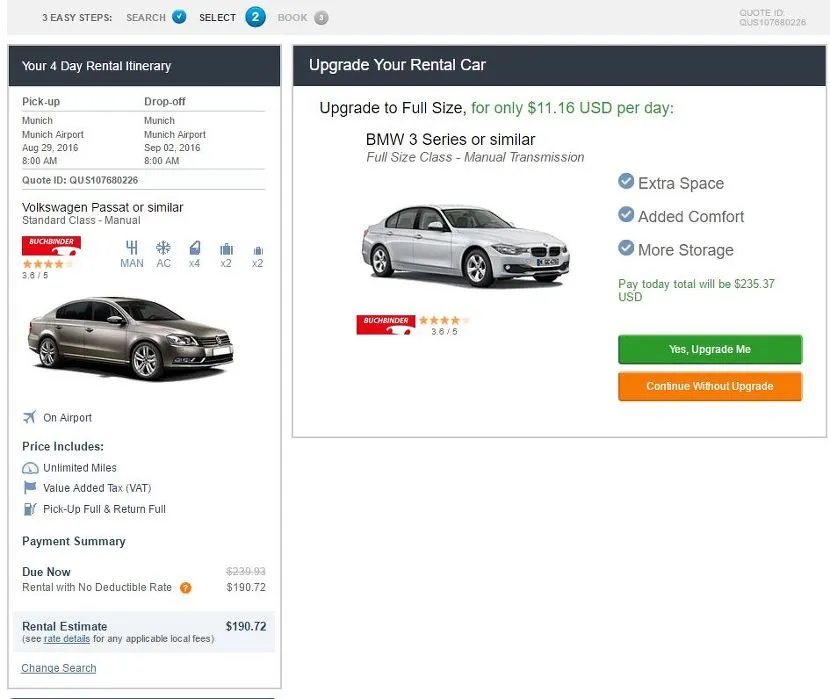Click the 'Payment Summary' heading
This screenshot has height=699, width=830.
point(74,541)
